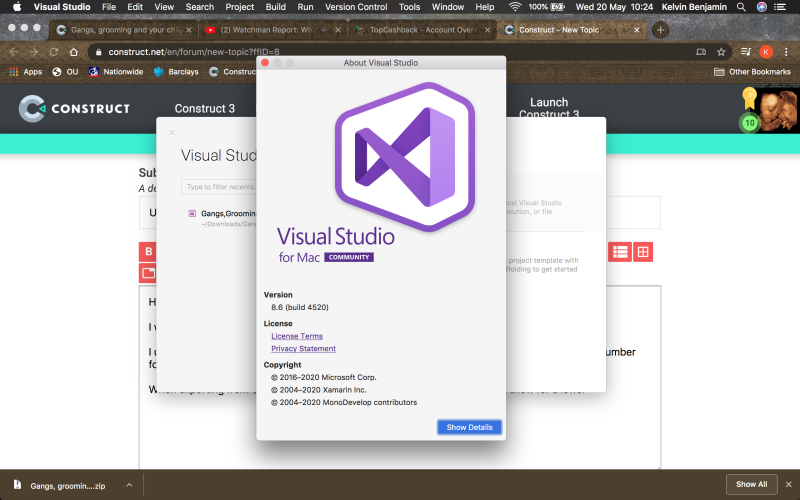
Task: Open the Other Bookmarks folder
Action: (753, 72)
